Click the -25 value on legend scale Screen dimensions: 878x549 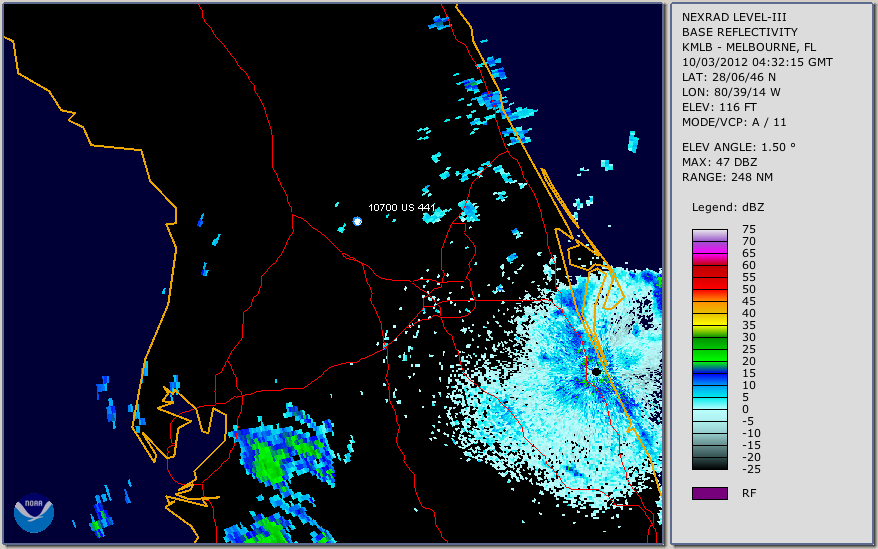click(751, 469)
